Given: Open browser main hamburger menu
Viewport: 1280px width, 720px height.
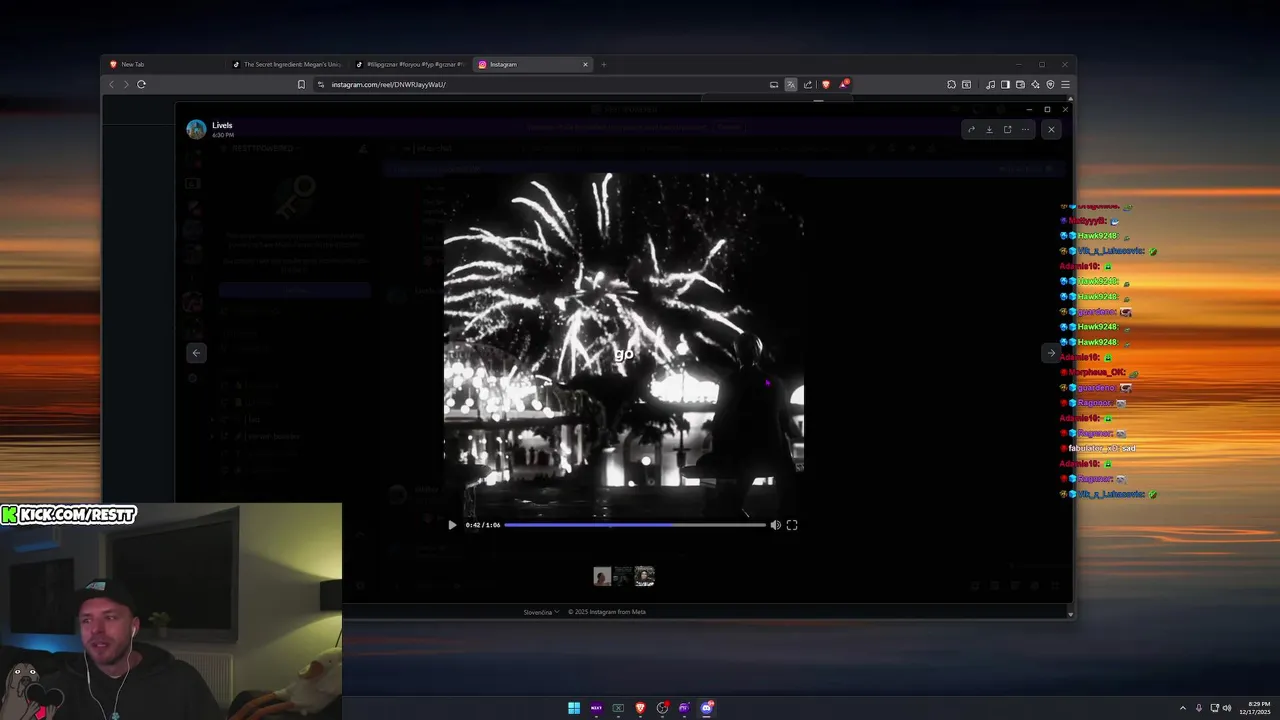Looking at the screenshot, I should click(1065, 84).
